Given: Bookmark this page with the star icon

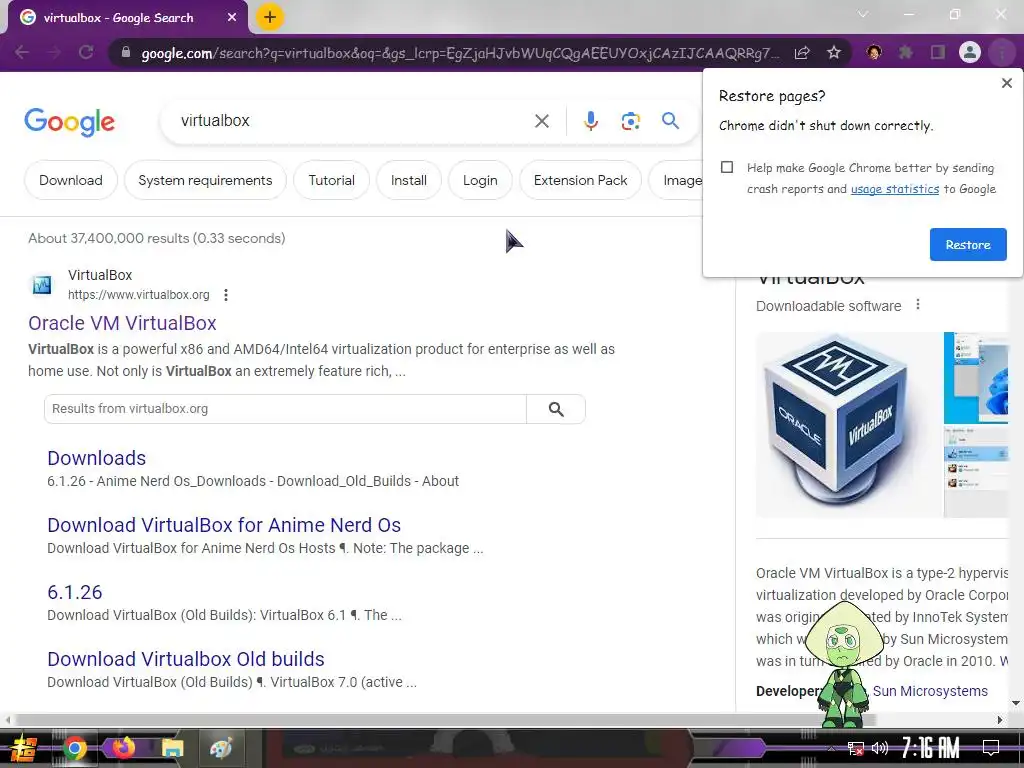Looking at the screenshot, I should coord(834,52).
